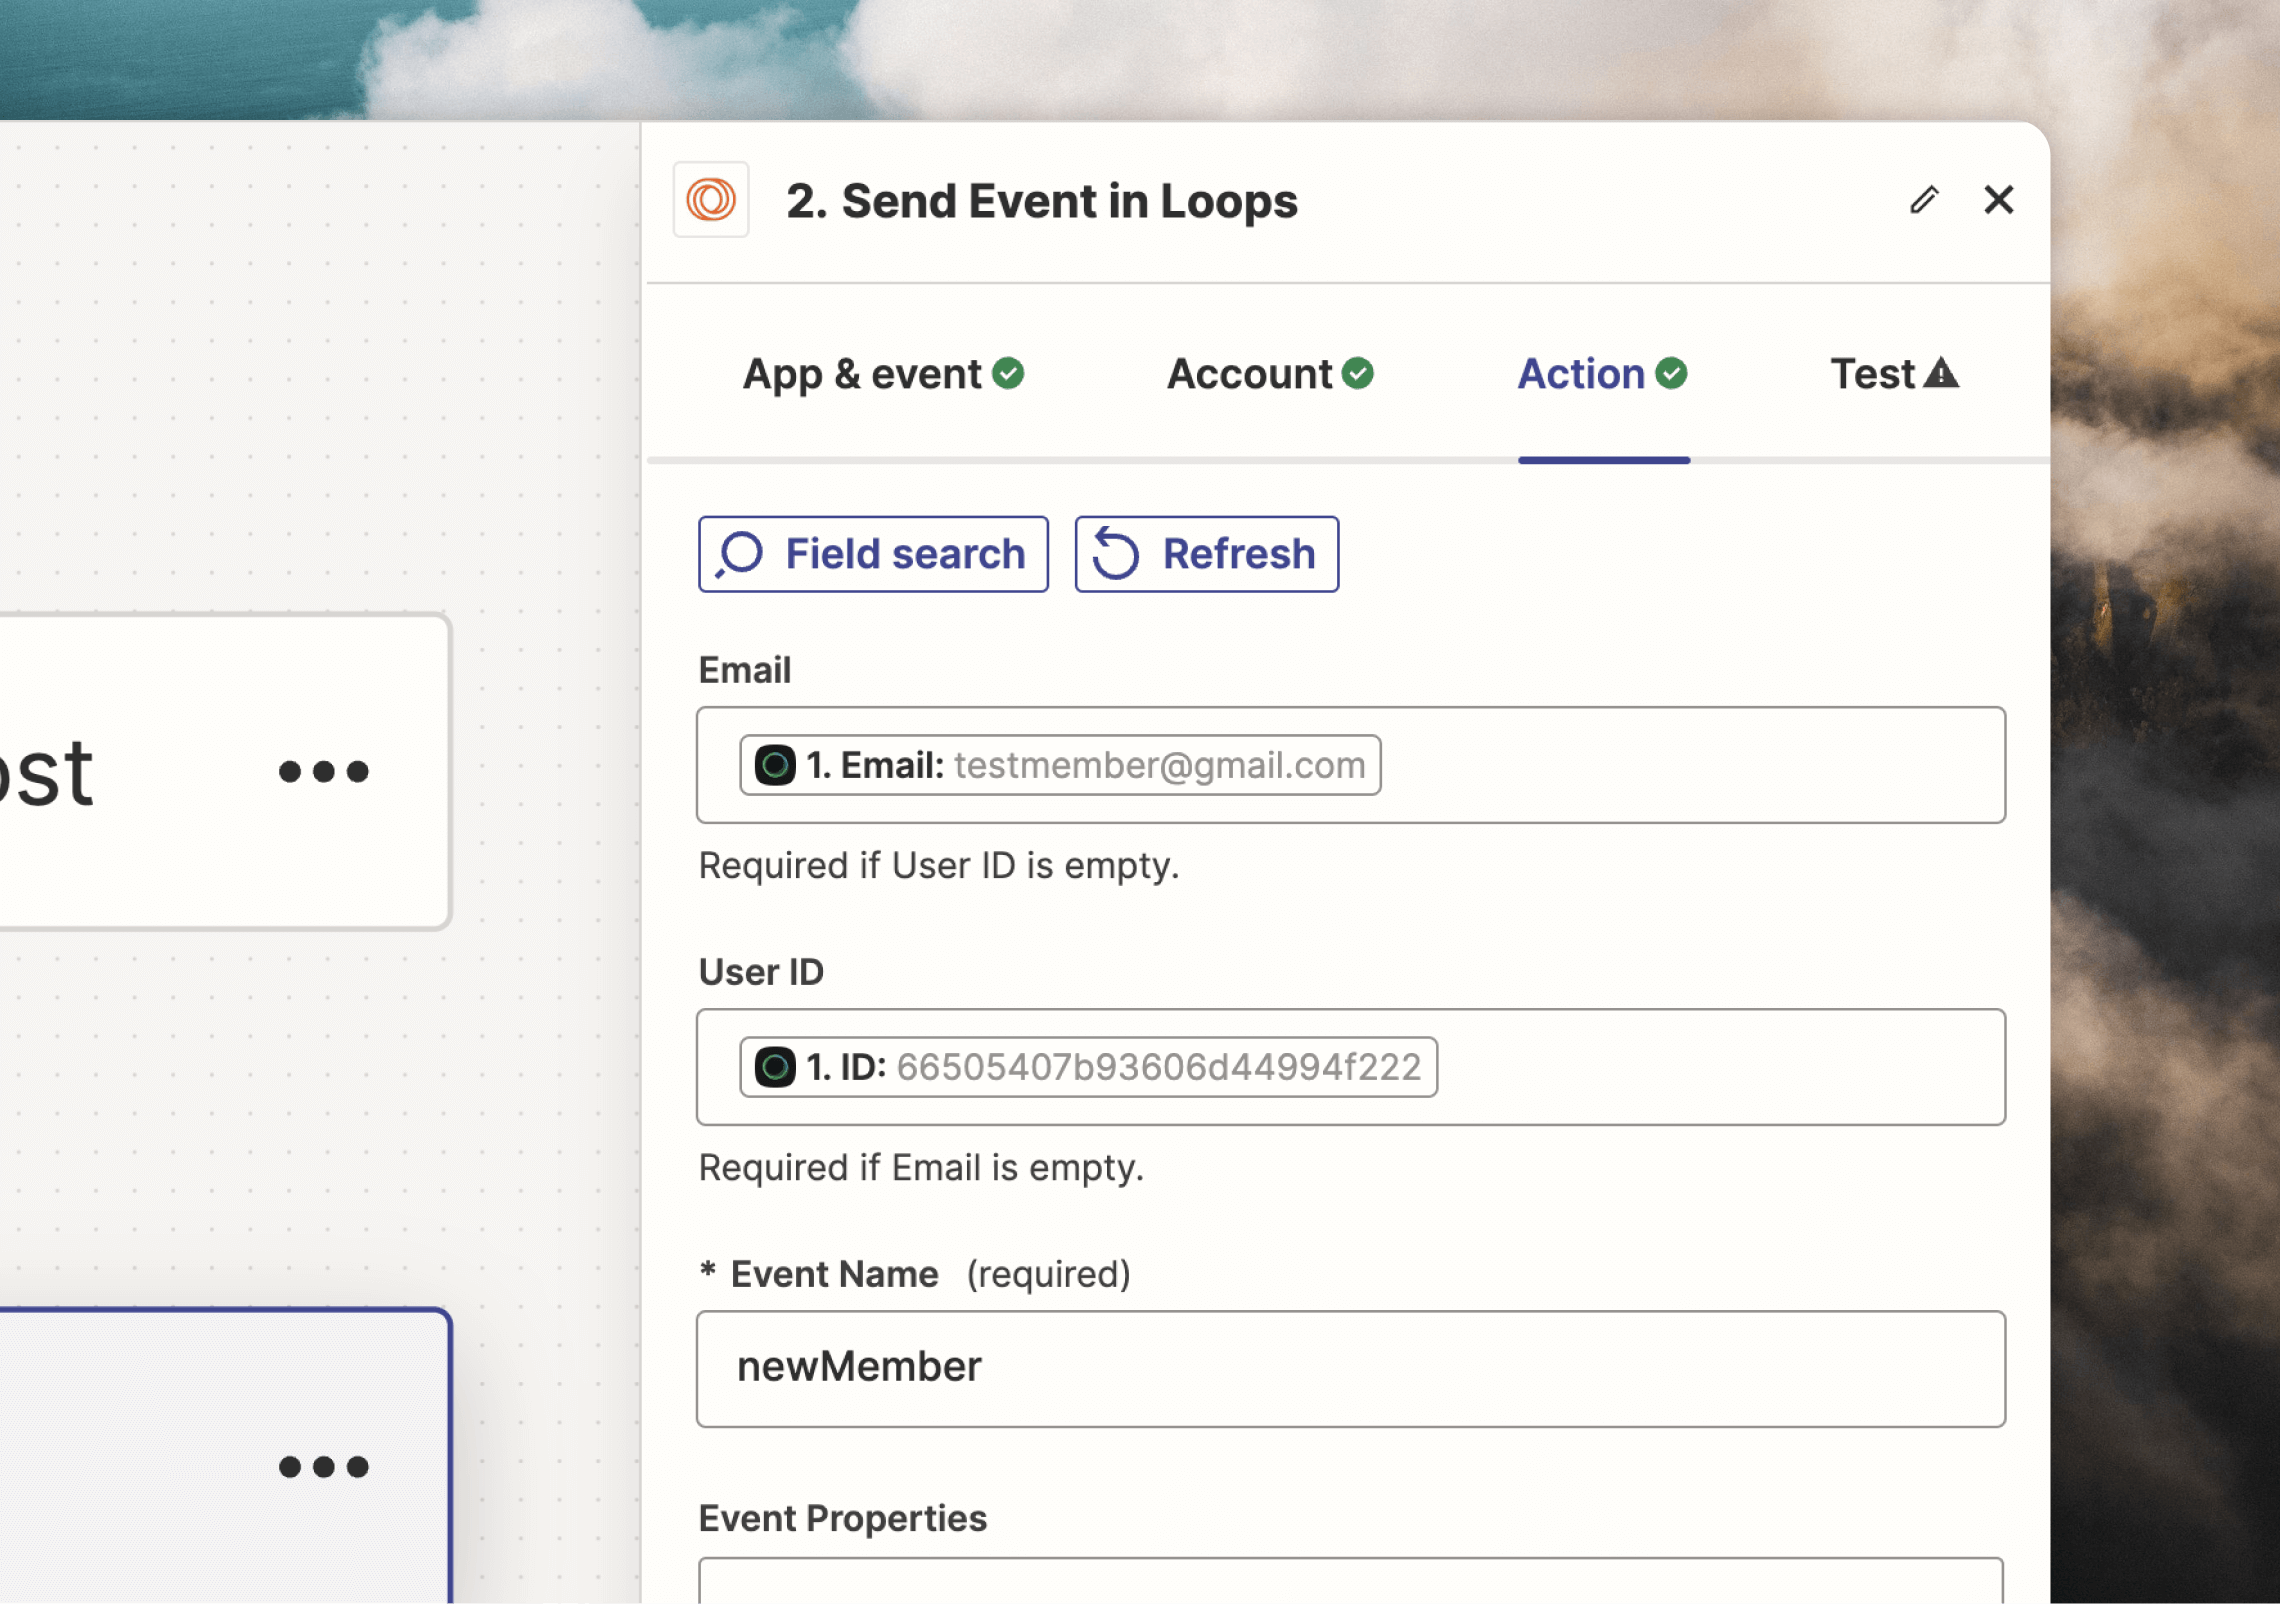The image size is (2280, 1604).
Task: Click the 'Event Name (required)' label
Action: pos(915,1274)
